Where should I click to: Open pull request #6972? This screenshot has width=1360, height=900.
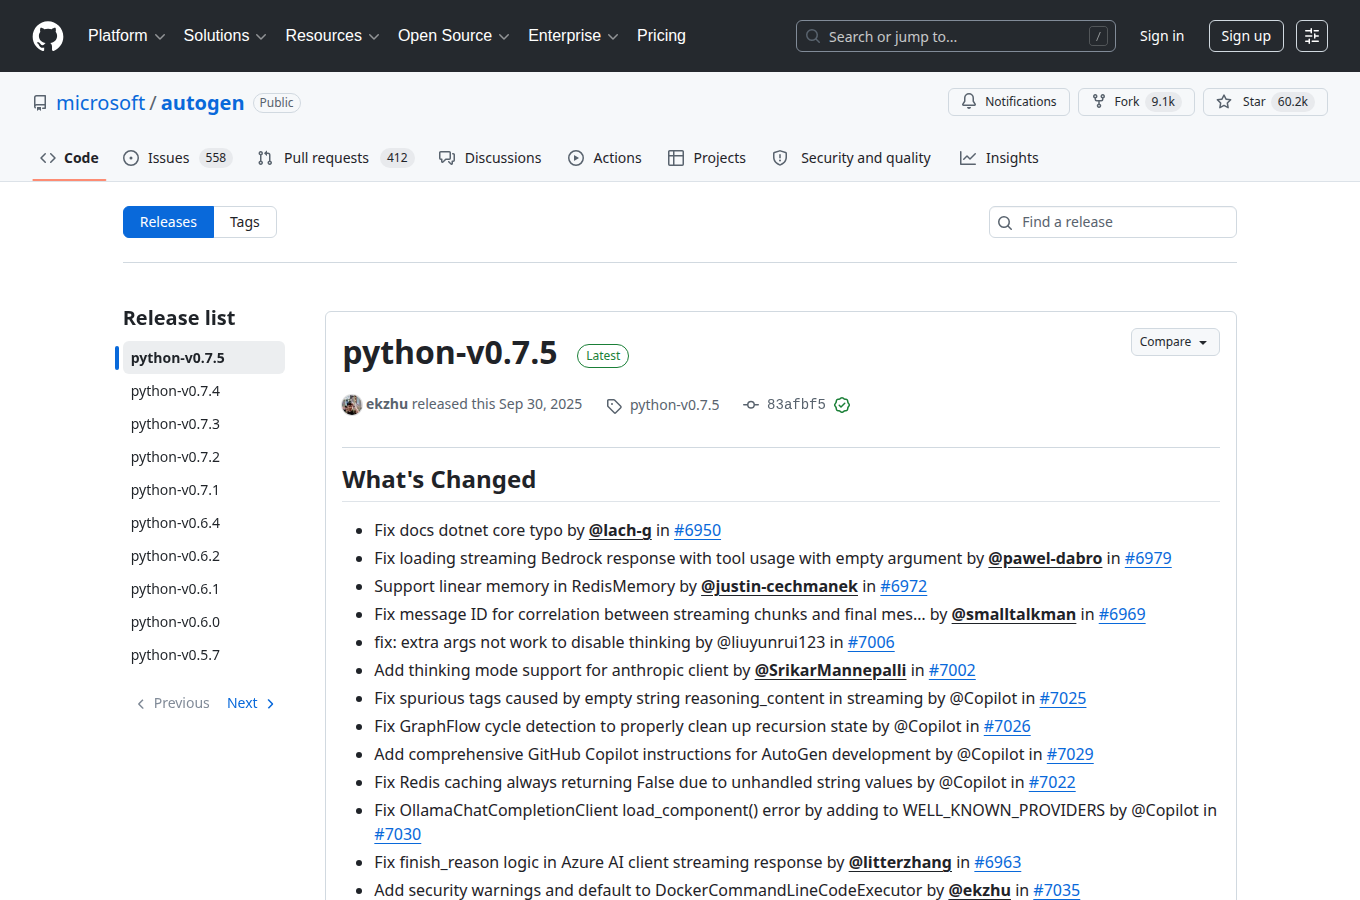pyautogui.click(x=903, y=587)
